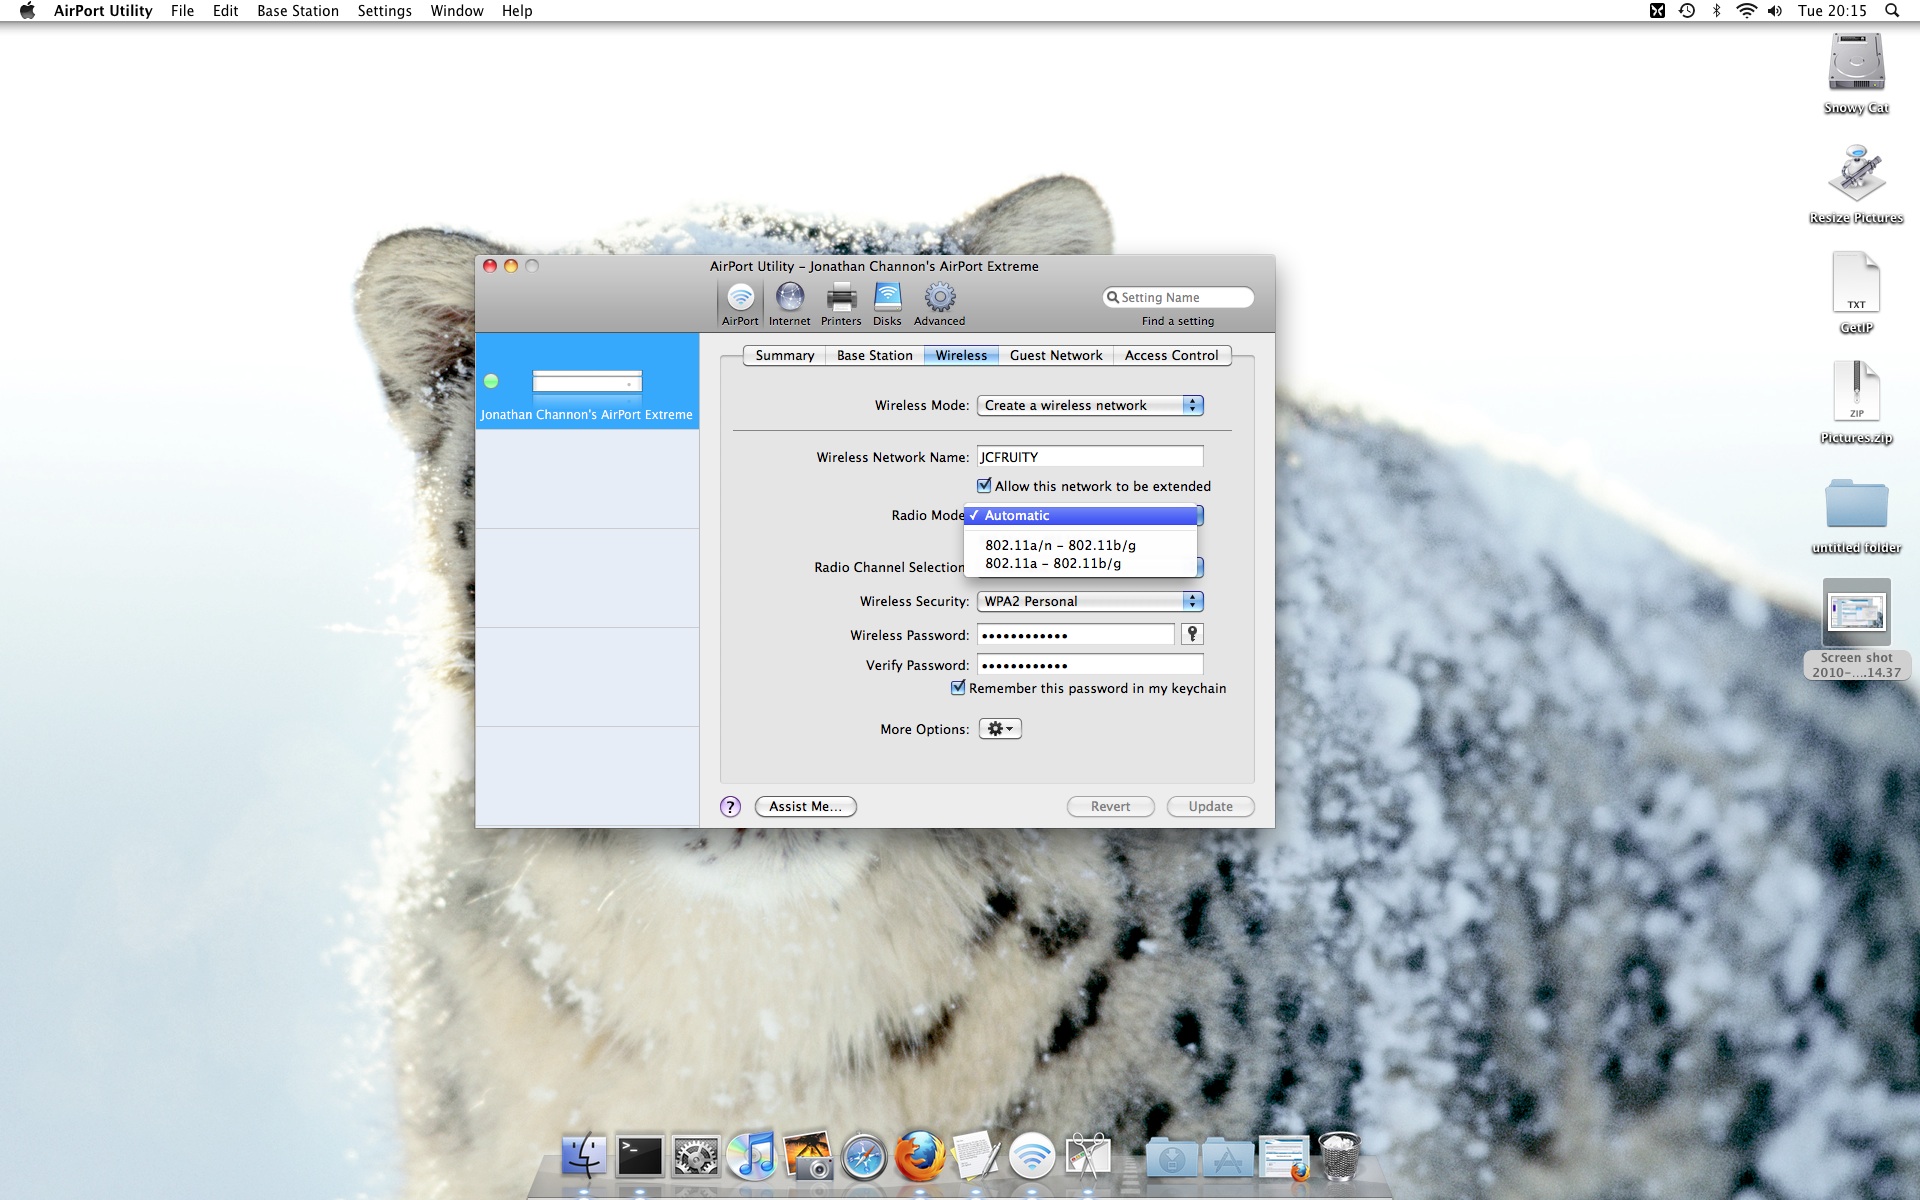This screenshot has height=1200, width=1920.
Task: Switch to the Summary tab
Action: click(x=785, y=355)
